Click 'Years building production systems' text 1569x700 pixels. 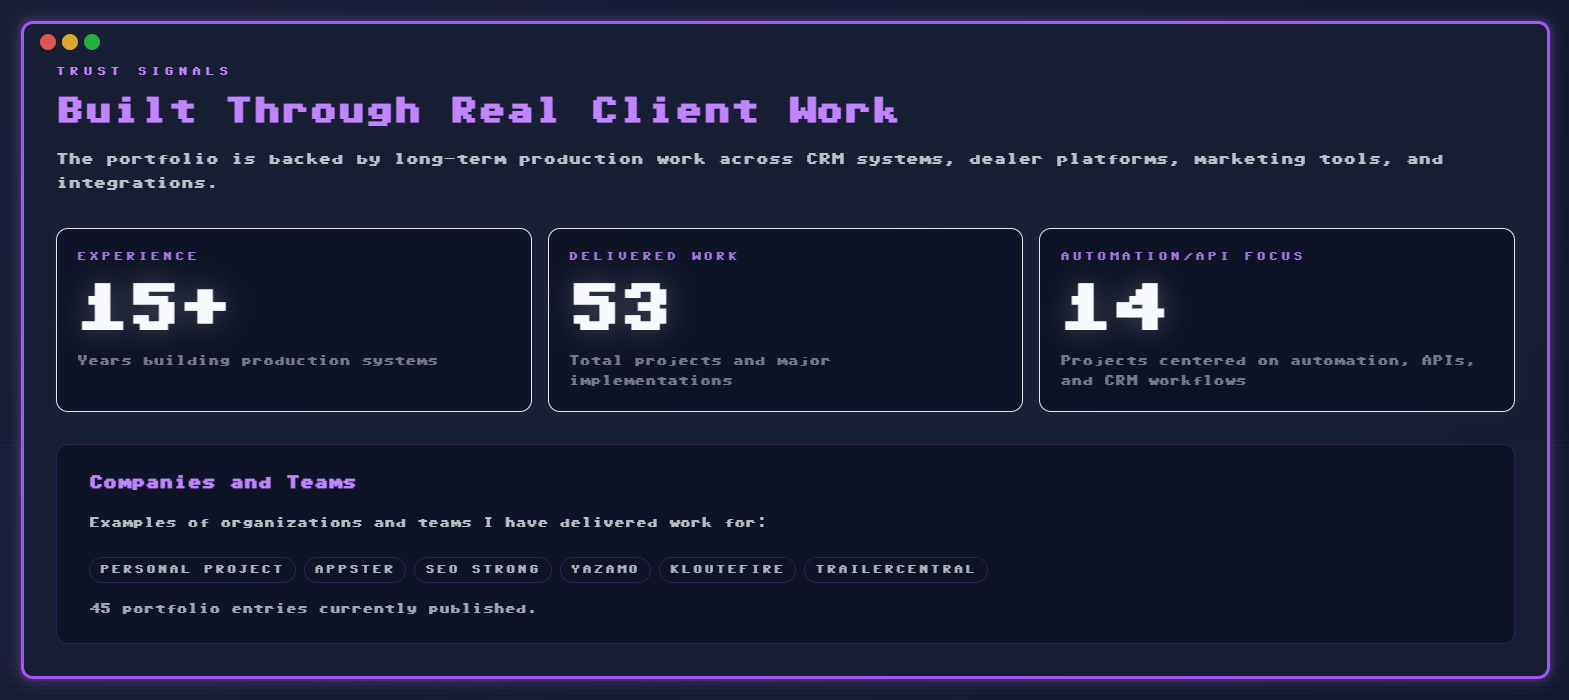click(x=257, y=360)
